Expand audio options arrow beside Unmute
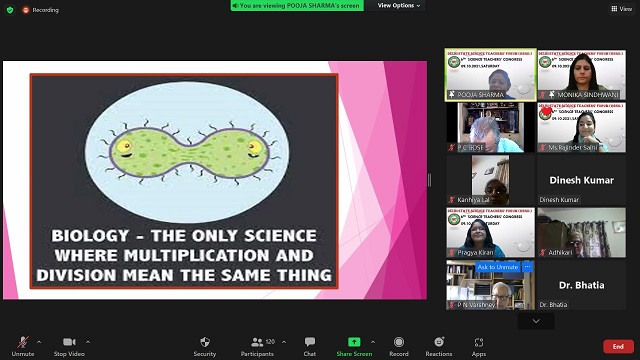Image resolution: width=640 pixels, height=360 pixels. pyautogui.click(x=39, y=342)
